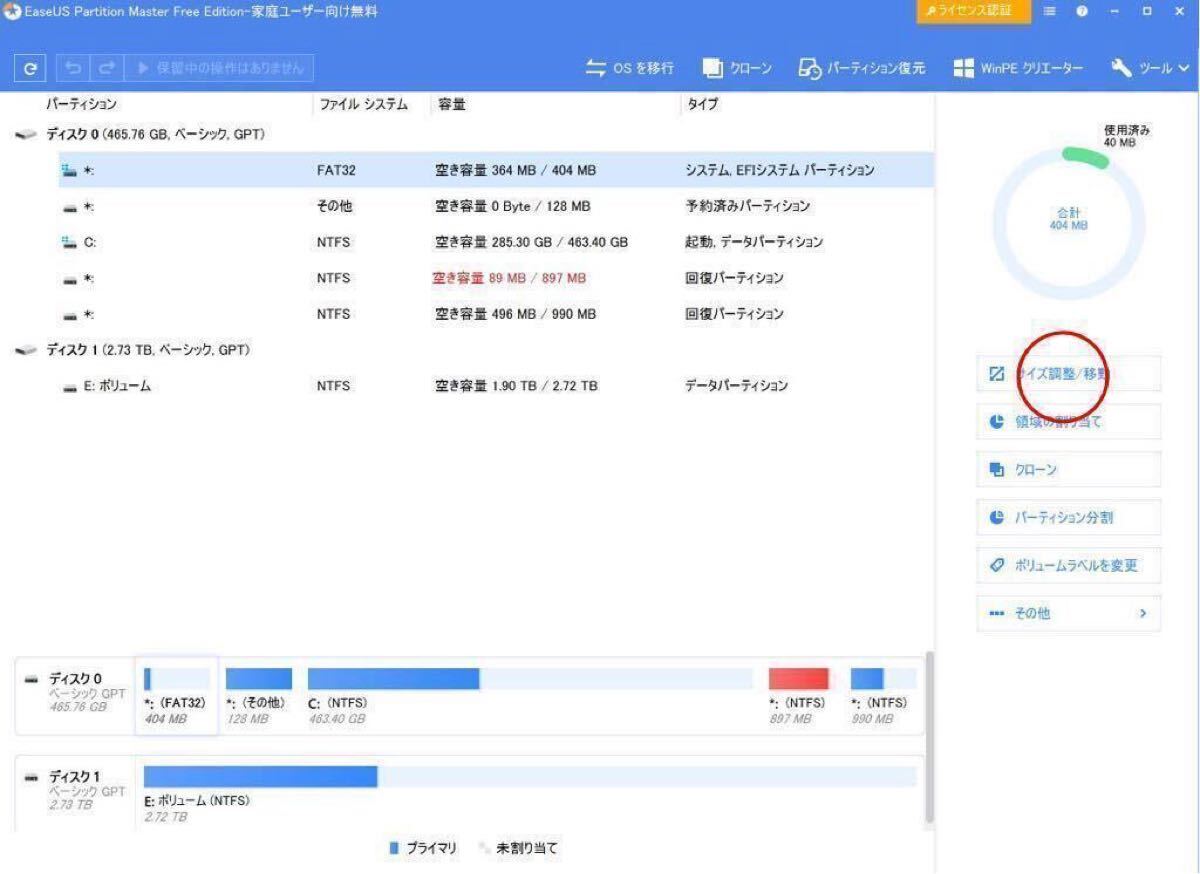Click the red 空き容量 89 MB / 897 MB text
The height and width of the screenshot is (874, 1200).
[509, 278]
